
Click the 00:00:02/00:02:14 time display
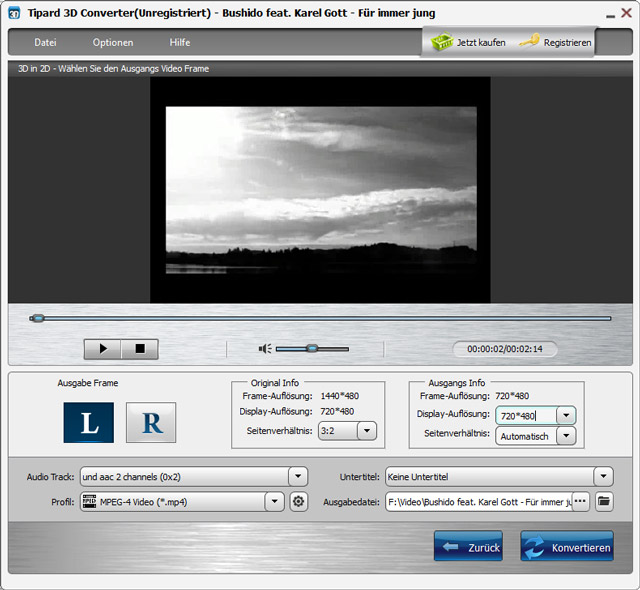[x=505, y=349]
